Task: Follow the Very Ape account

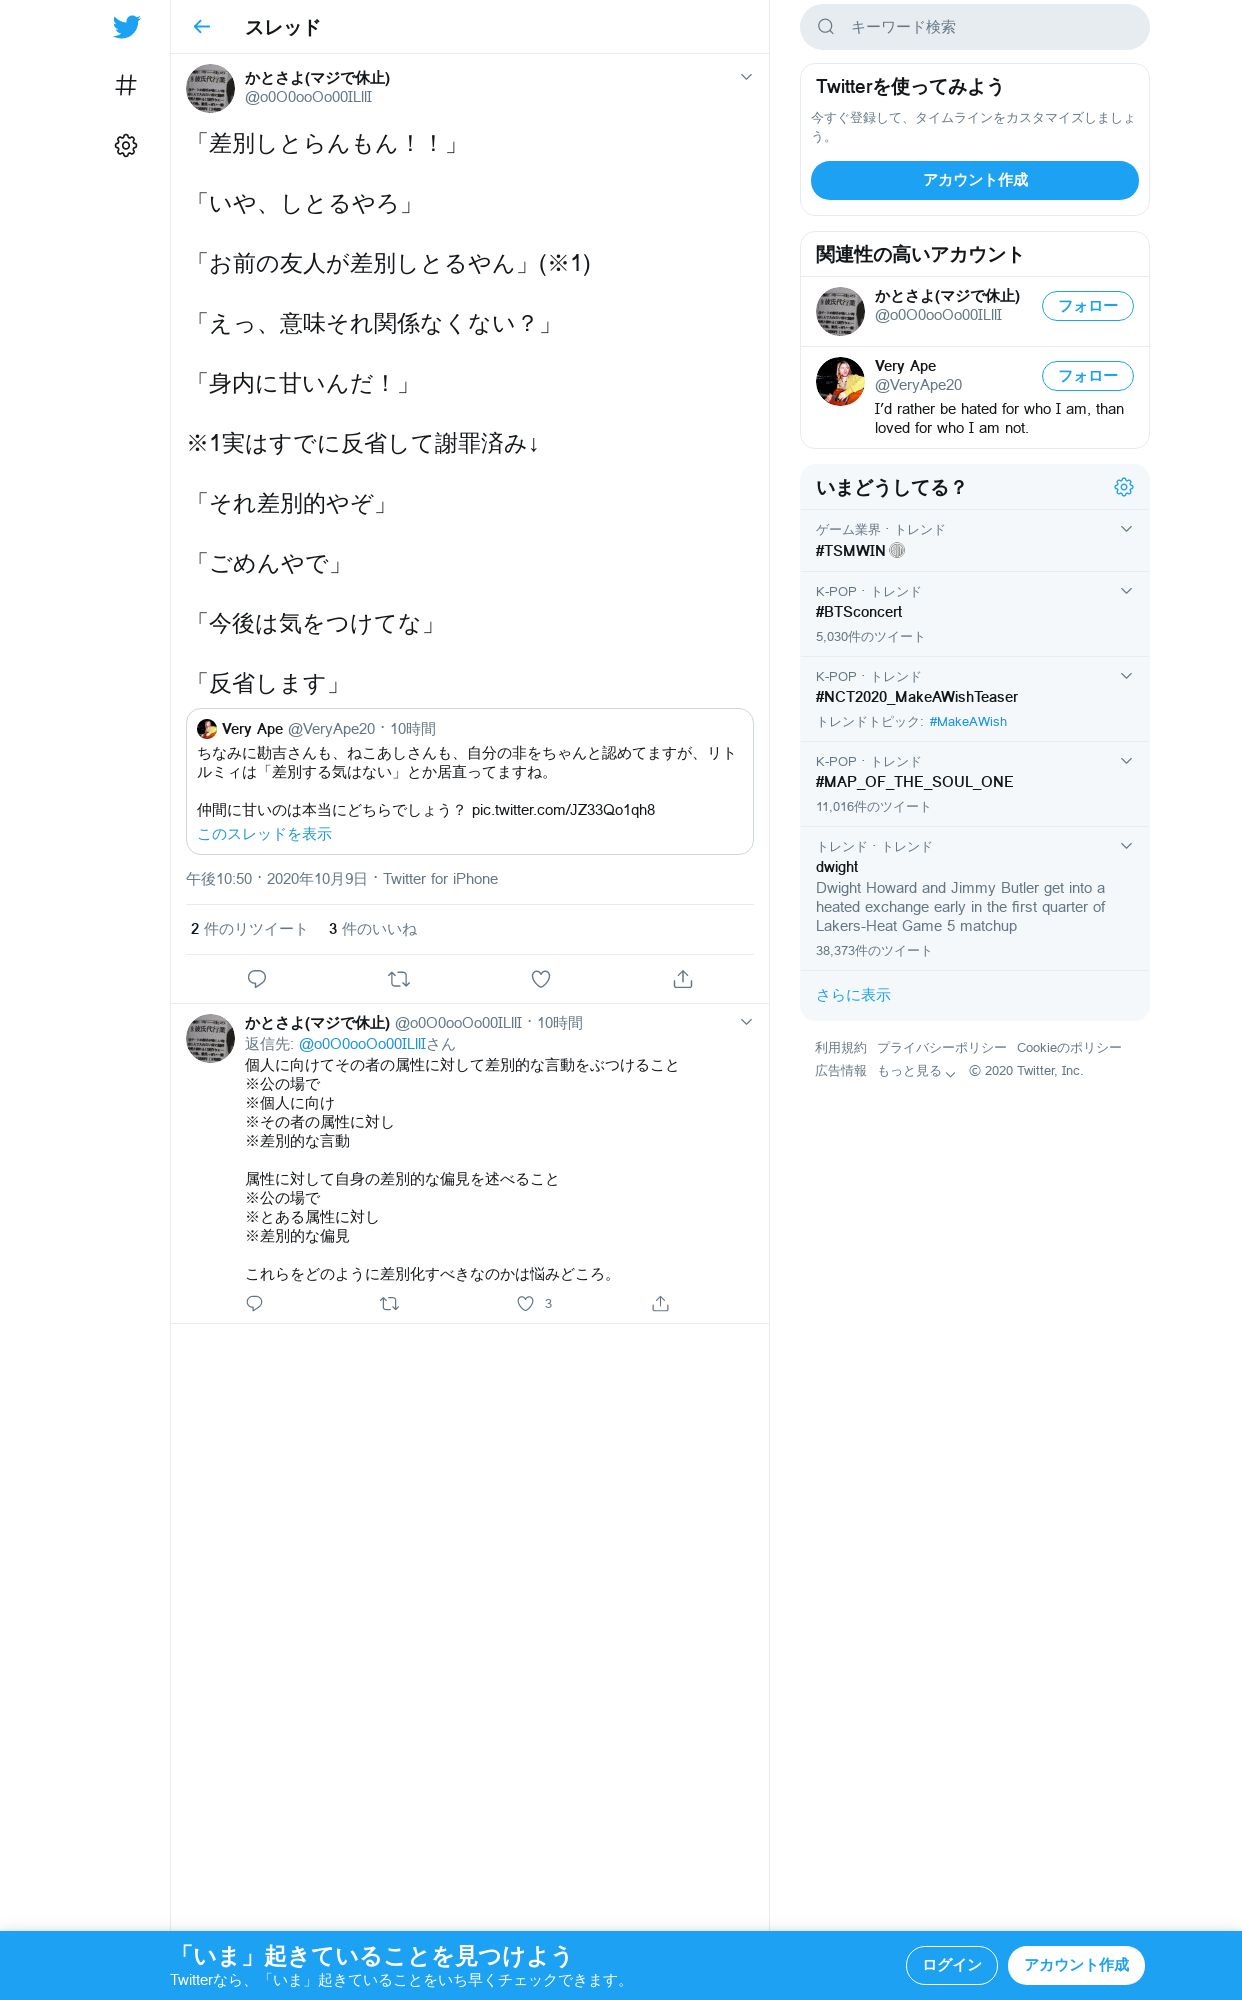Action: (x=1088, y=376)
